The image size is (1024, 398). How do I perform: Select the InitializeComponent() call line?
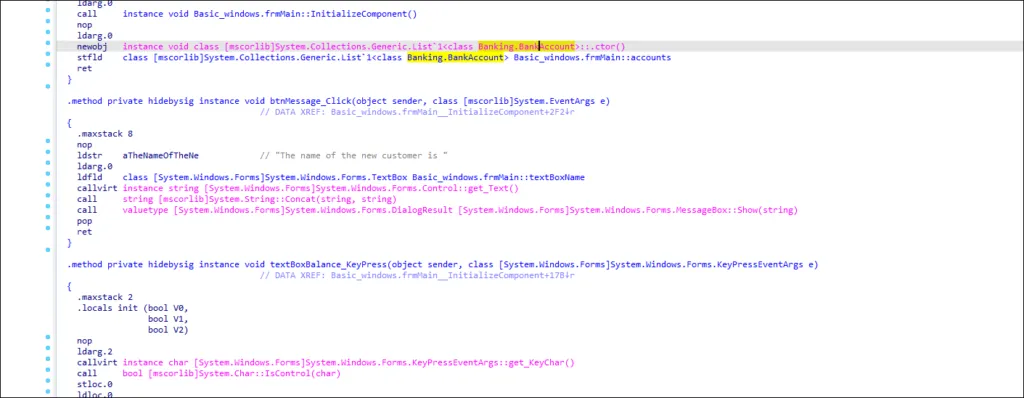[247, 14]
